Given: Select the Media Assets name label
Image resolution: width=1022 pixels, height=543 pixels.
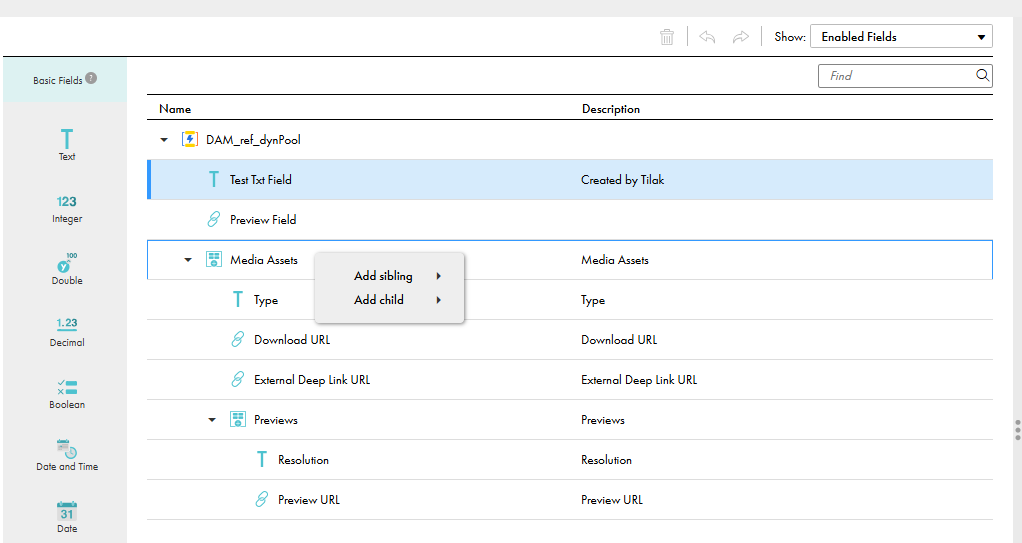Looking at the screenshot, I should 264,260.
